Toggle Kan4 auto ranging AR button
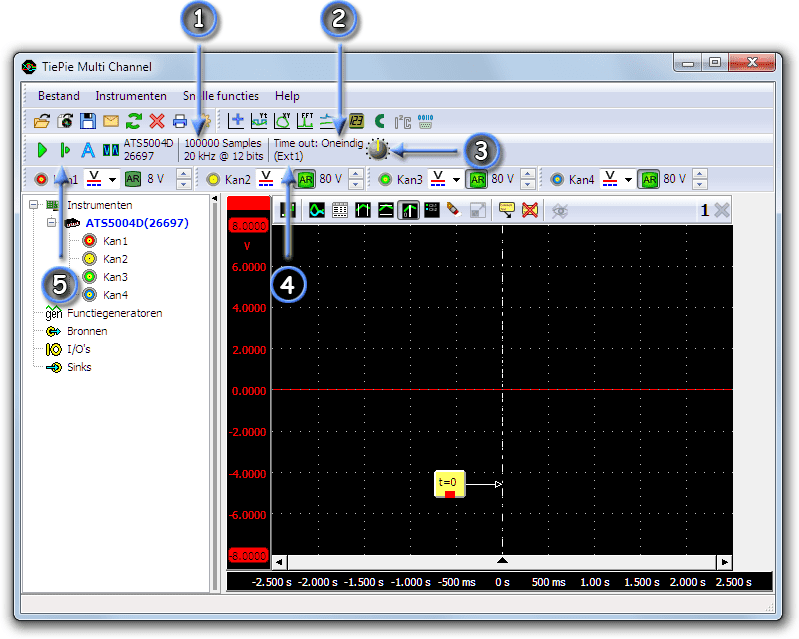This screenshot has width=799, height=639. pyautogui.click(x=649, y=179)
